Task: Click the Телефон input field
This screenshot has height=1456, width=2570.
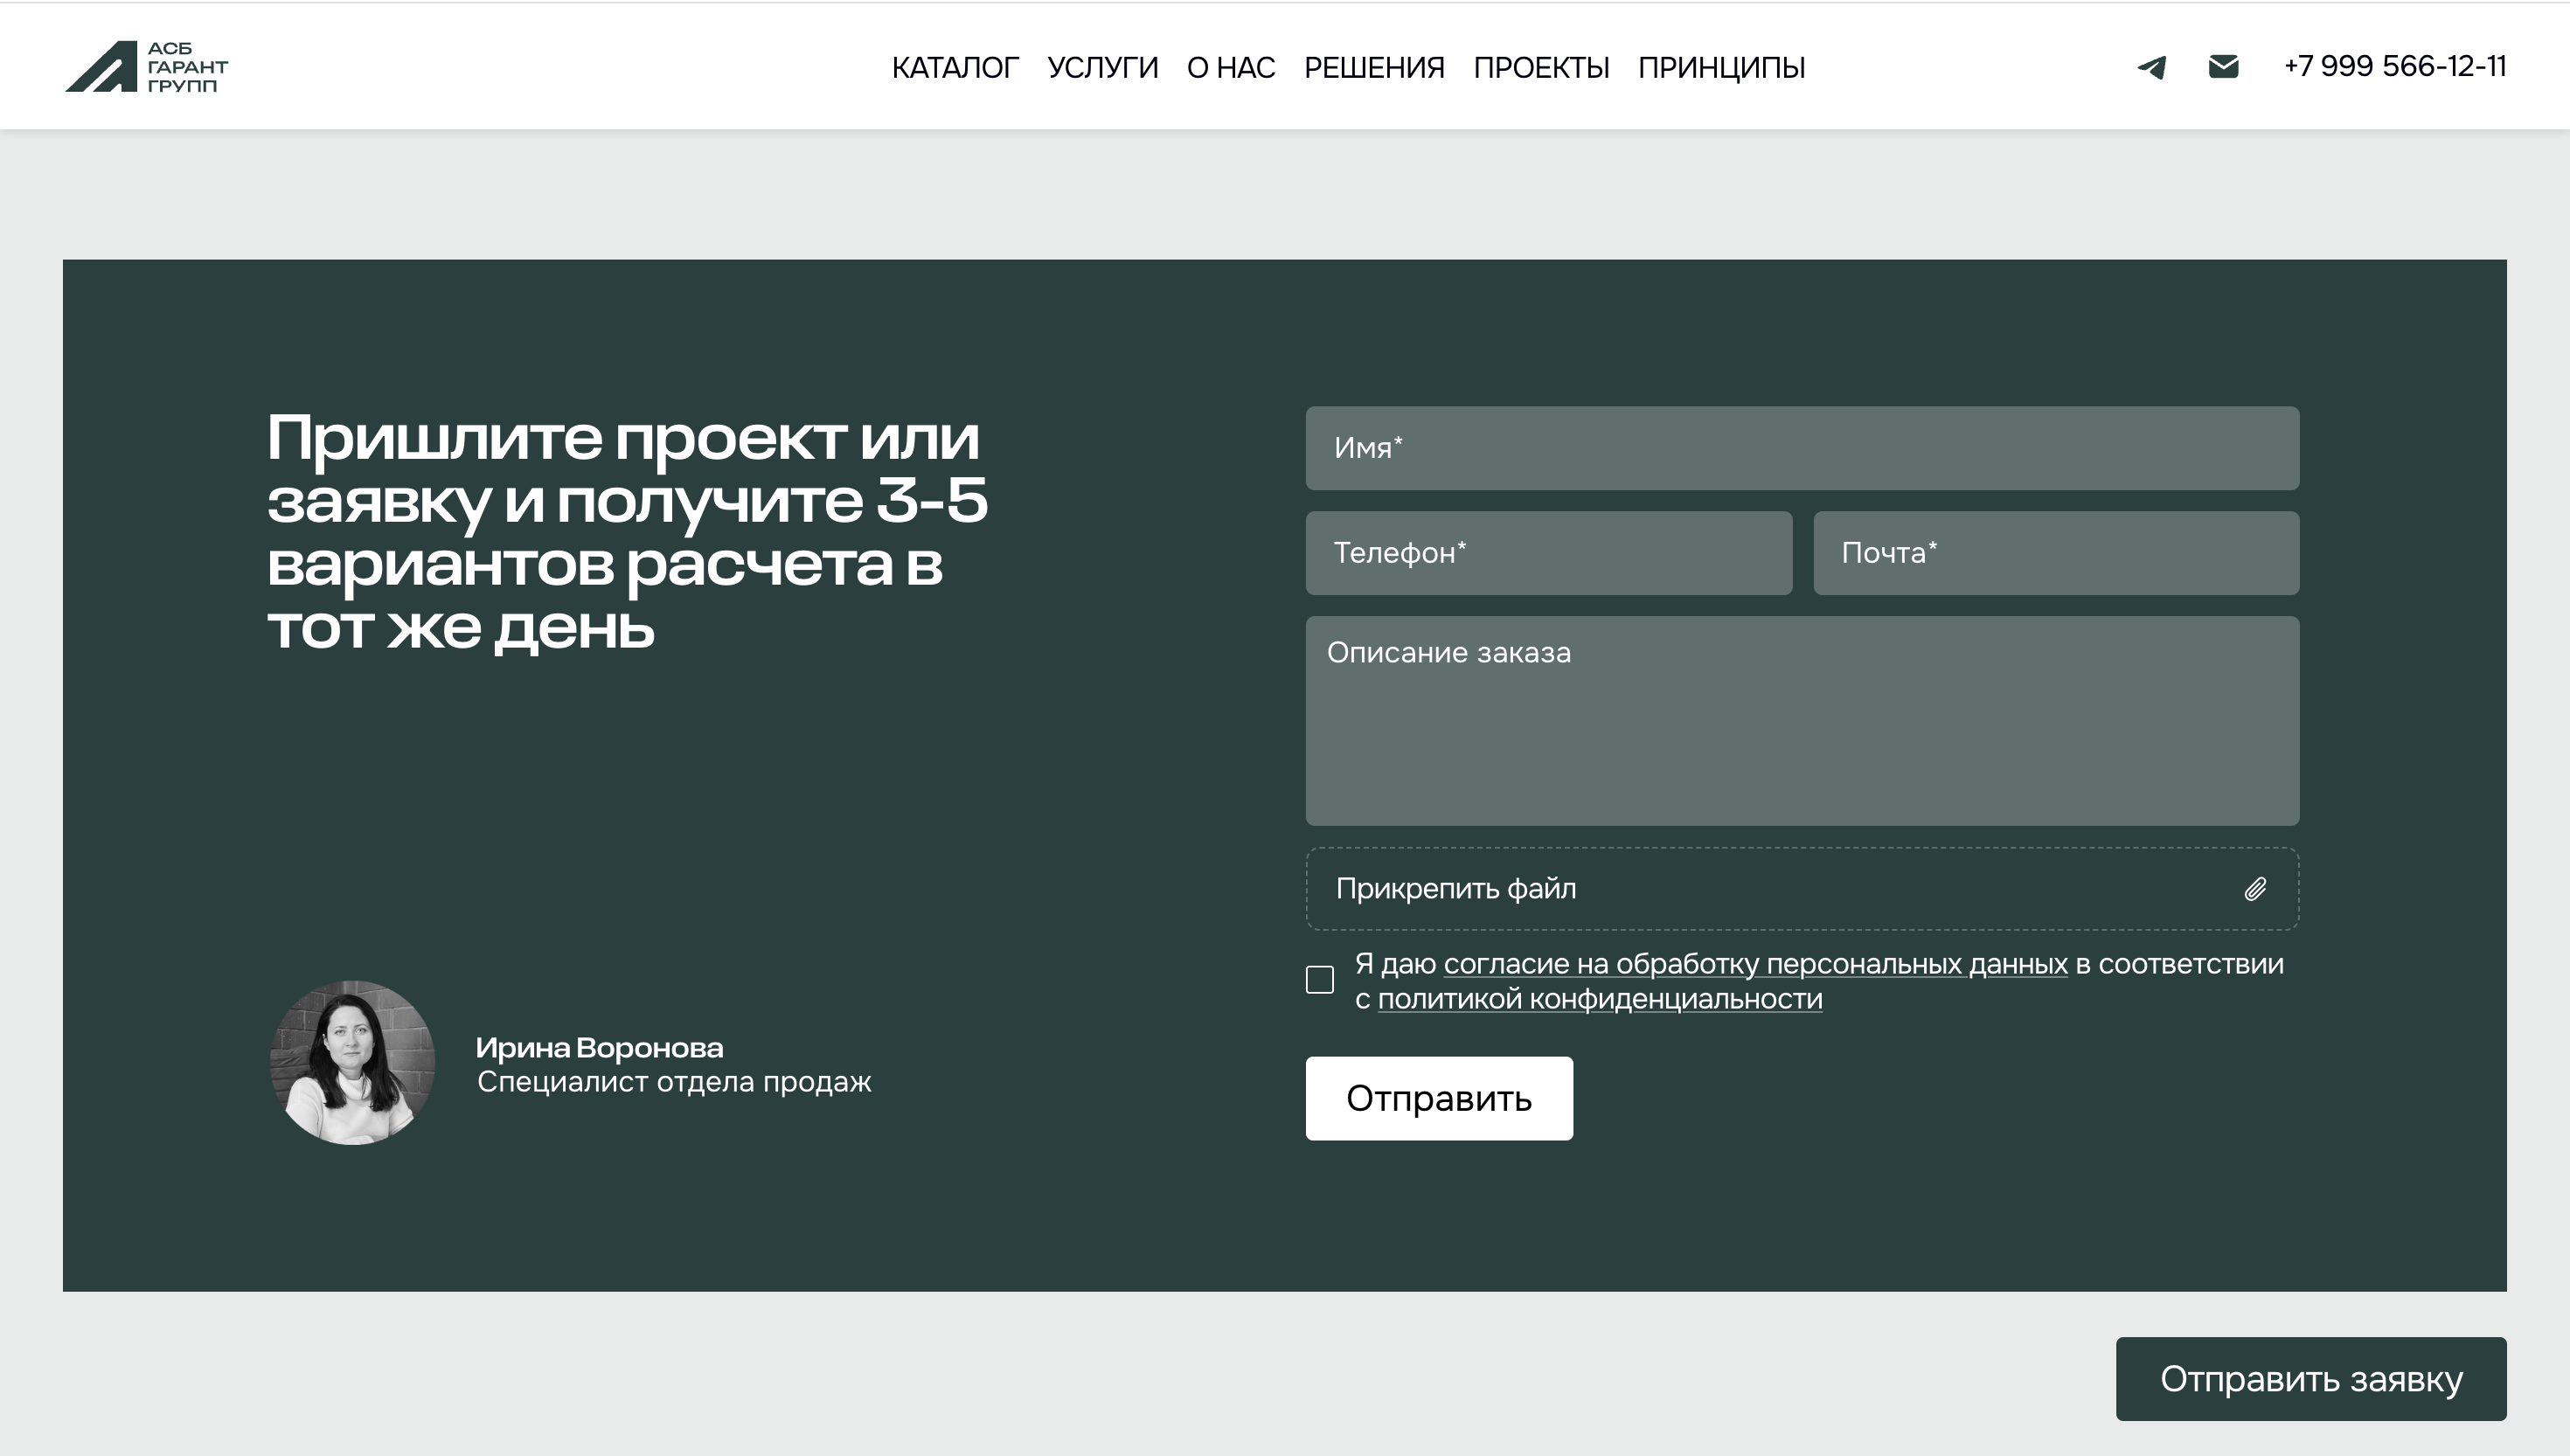Action: pyautogui.click(x=1547, y=552)
